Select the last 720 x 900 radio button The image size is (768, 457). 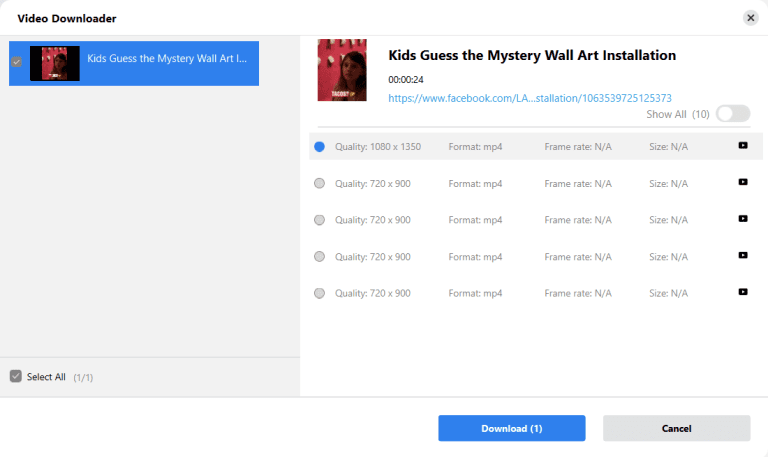pyautogui.click(x=319, y=293)
